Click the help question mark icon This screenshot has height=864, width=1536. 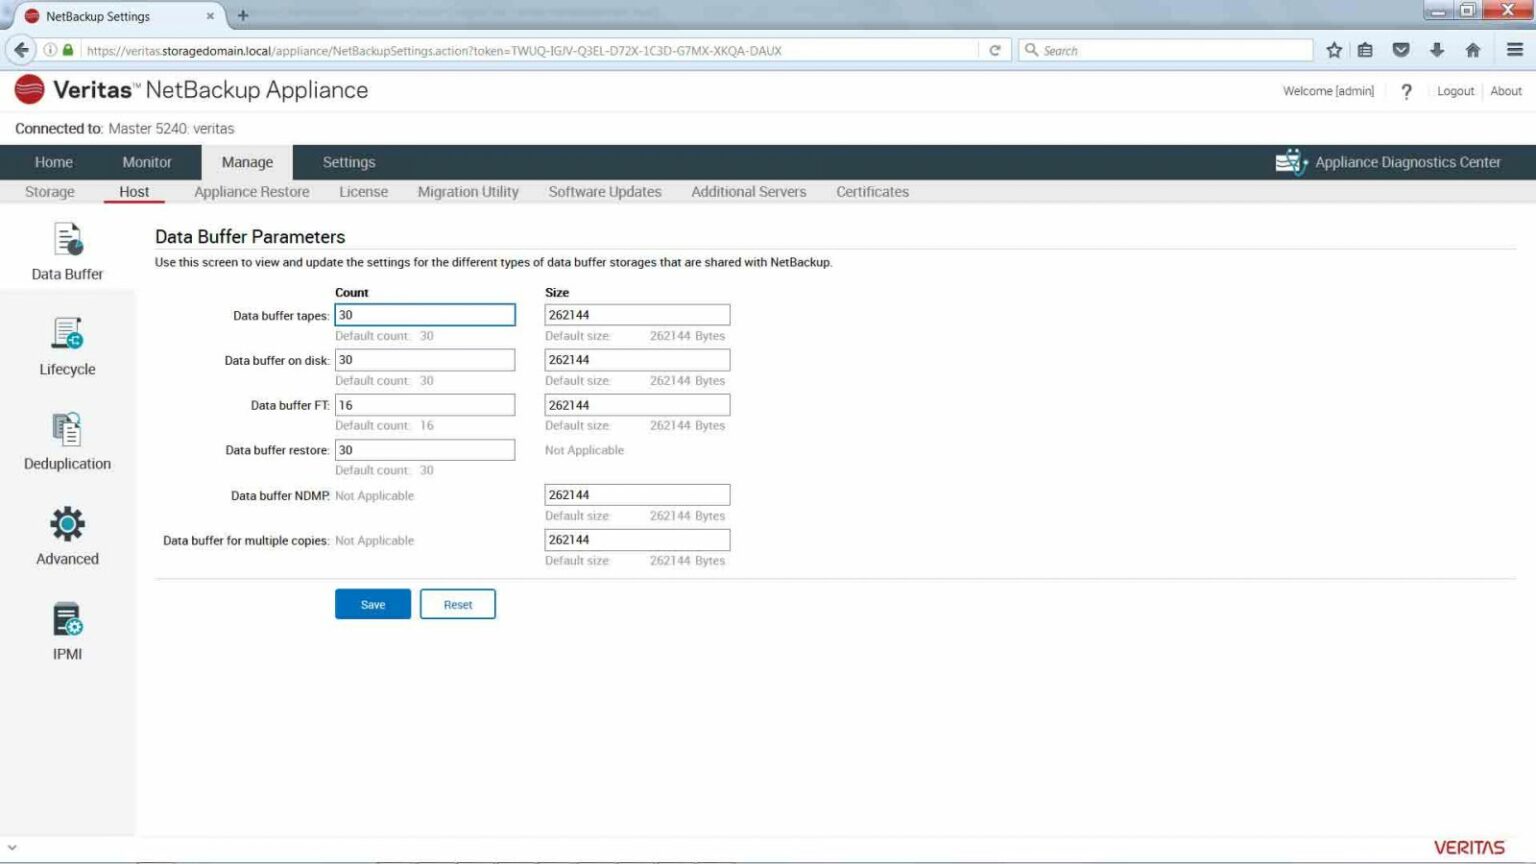tap(1406, 91)
